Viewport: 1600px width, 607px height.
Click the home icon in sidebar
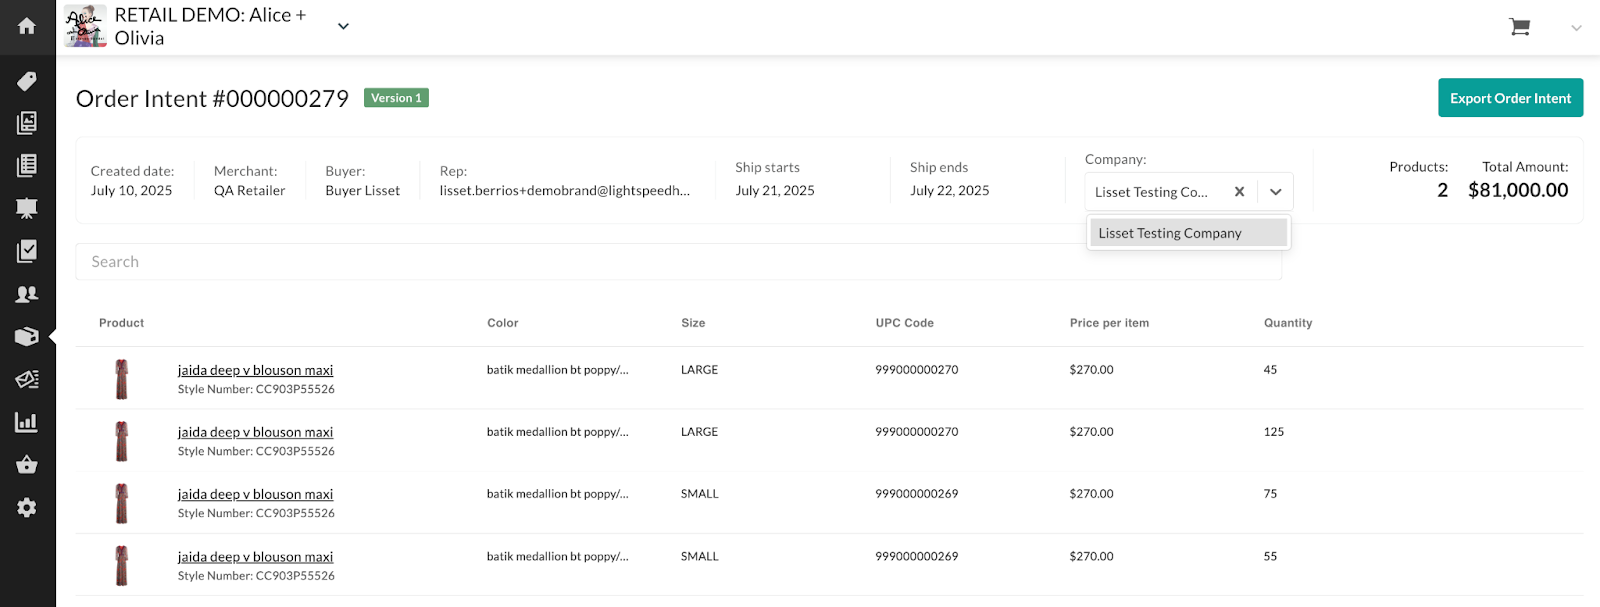tap(27, 26)
